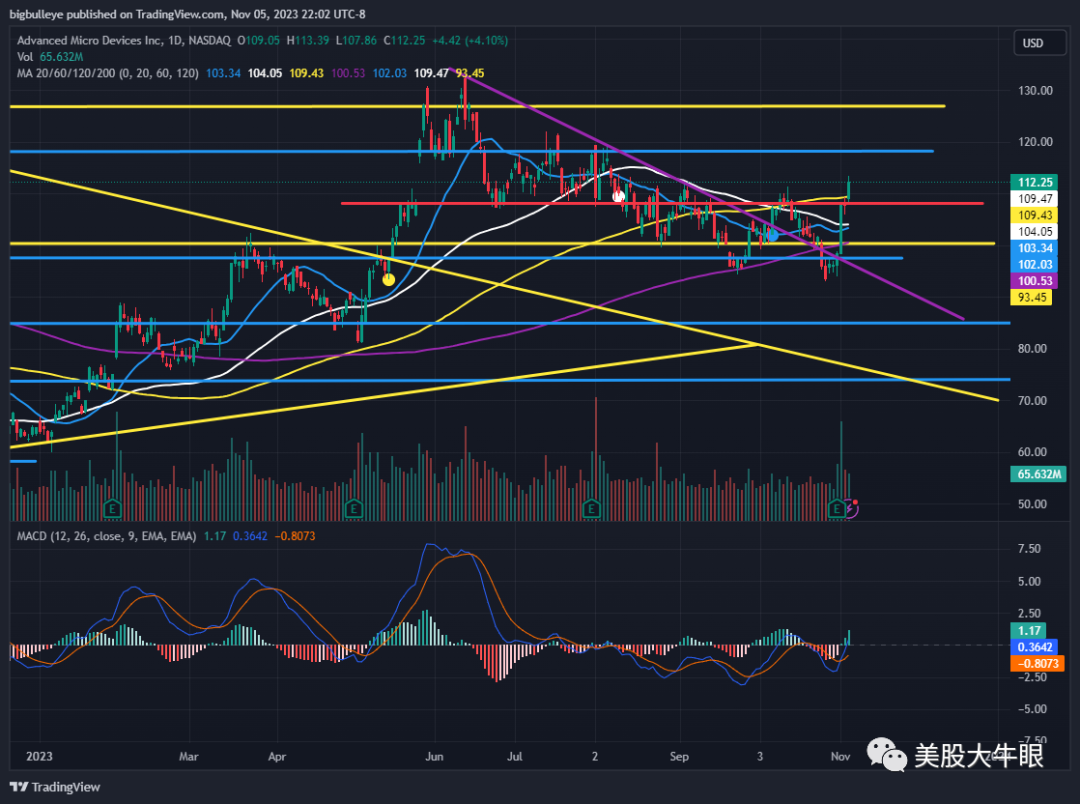Viewport: 1080px width, 804px height.
Task: Click the low value L107.86 in the legend
Action: pos(356,41)
